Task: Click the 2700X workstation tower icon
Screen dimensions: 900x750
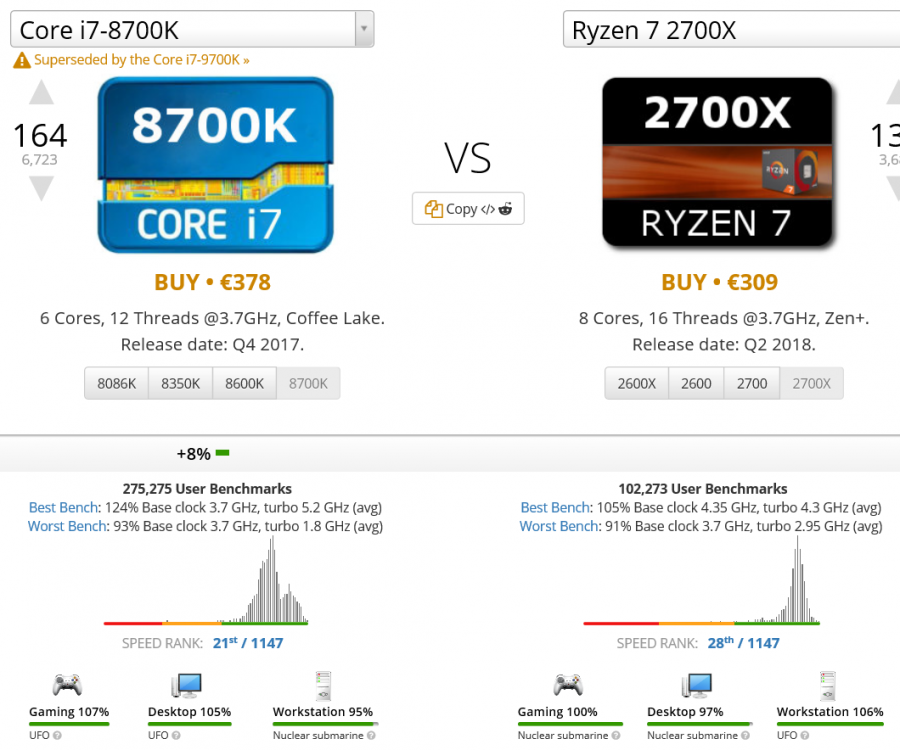Action: tap(828, 686)
